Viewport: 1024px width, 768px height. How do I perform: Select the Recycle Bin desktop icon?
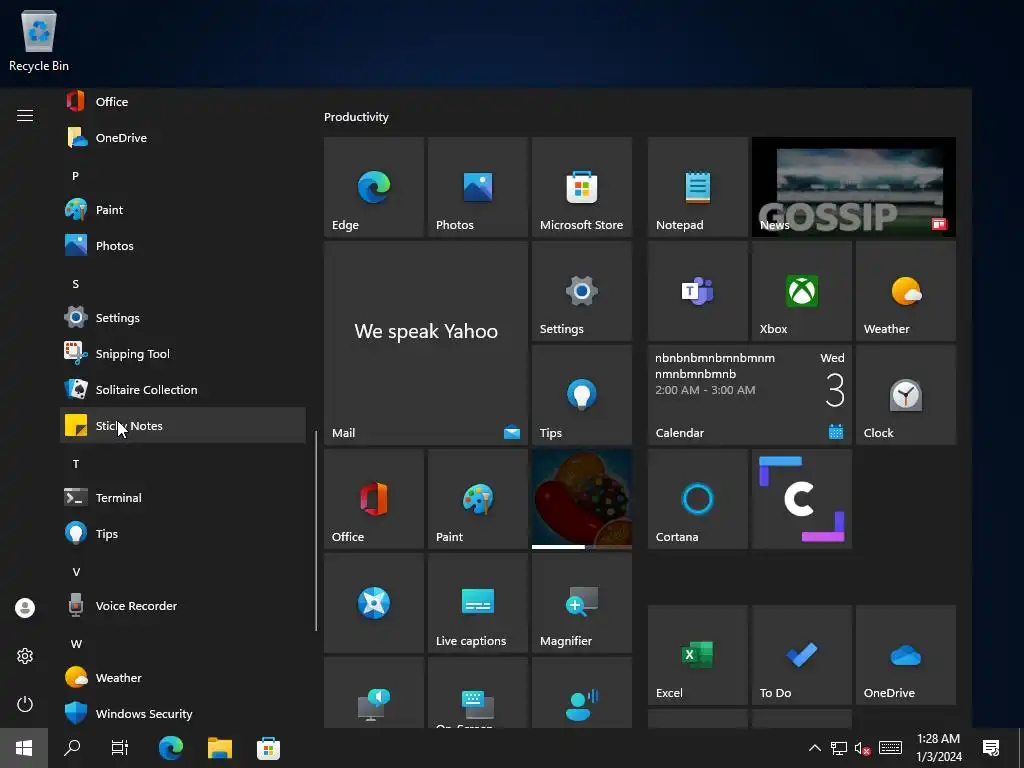(x=39, y=40)
